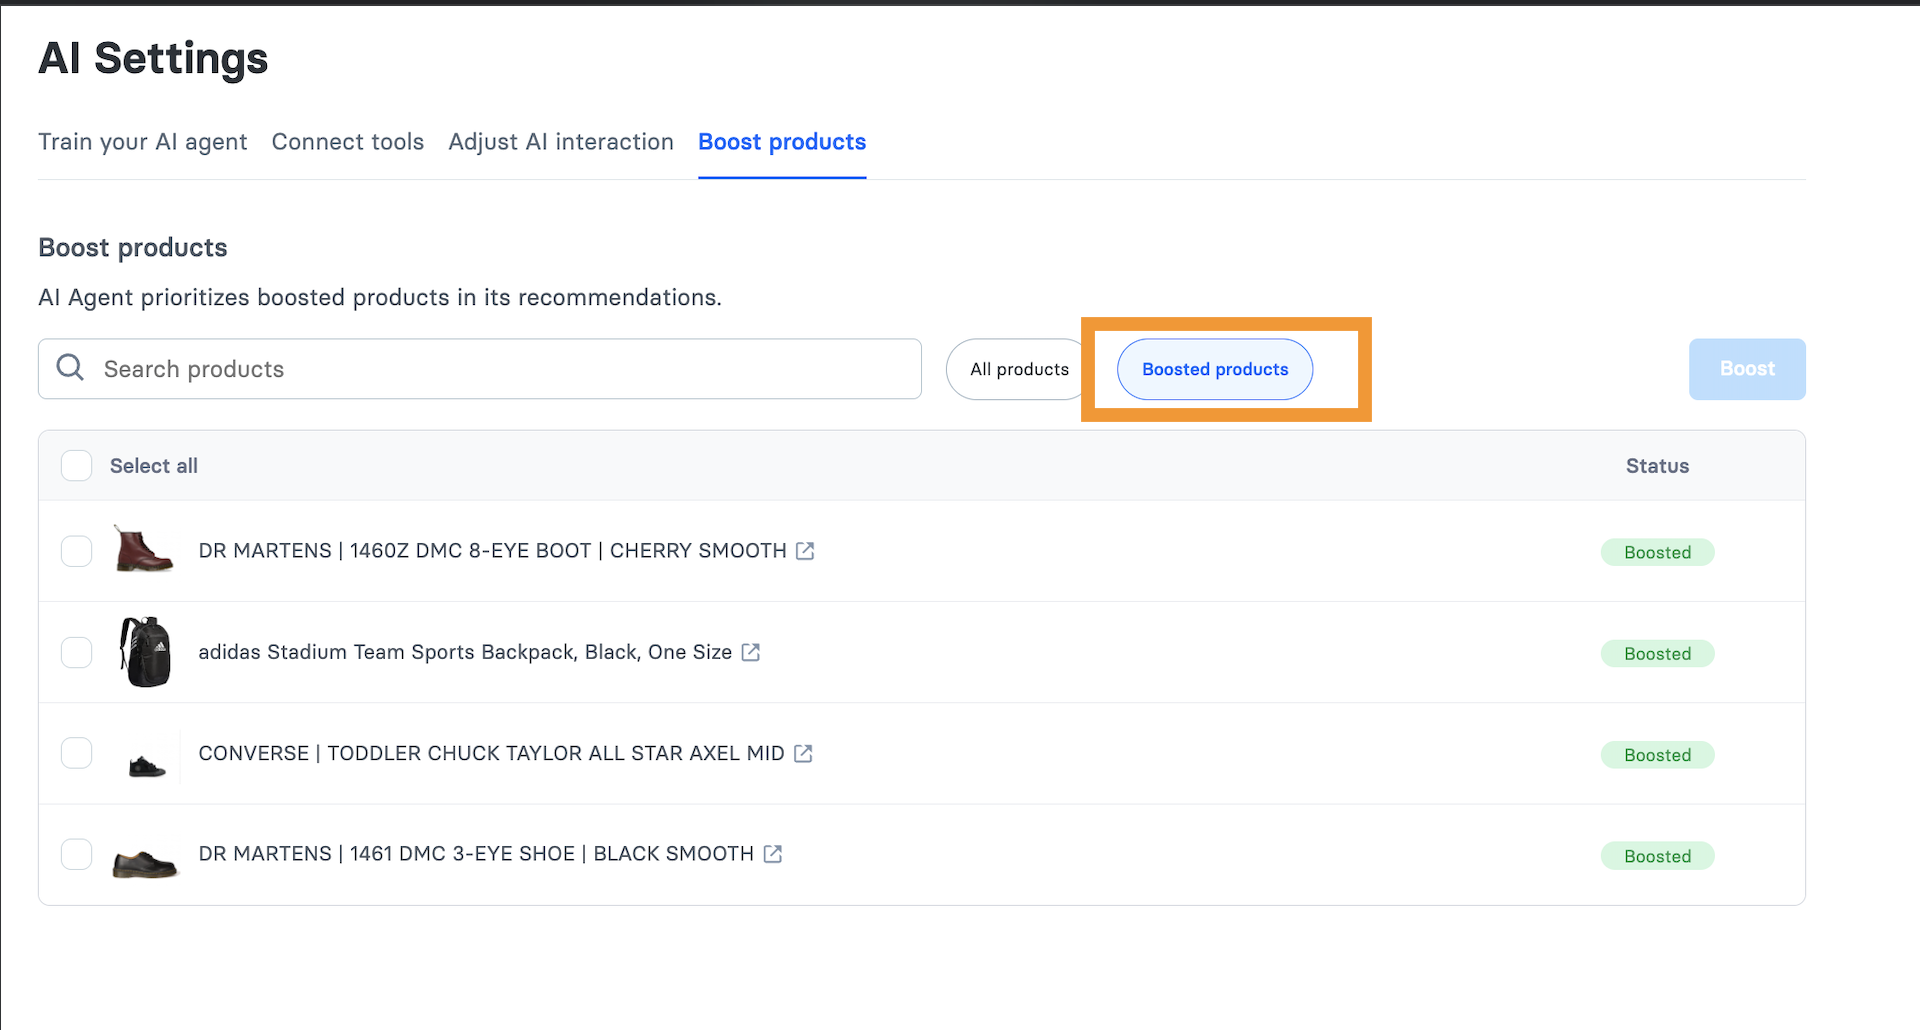Tick checkbox for Dr Martens 1460Z boot

(77, 551)
